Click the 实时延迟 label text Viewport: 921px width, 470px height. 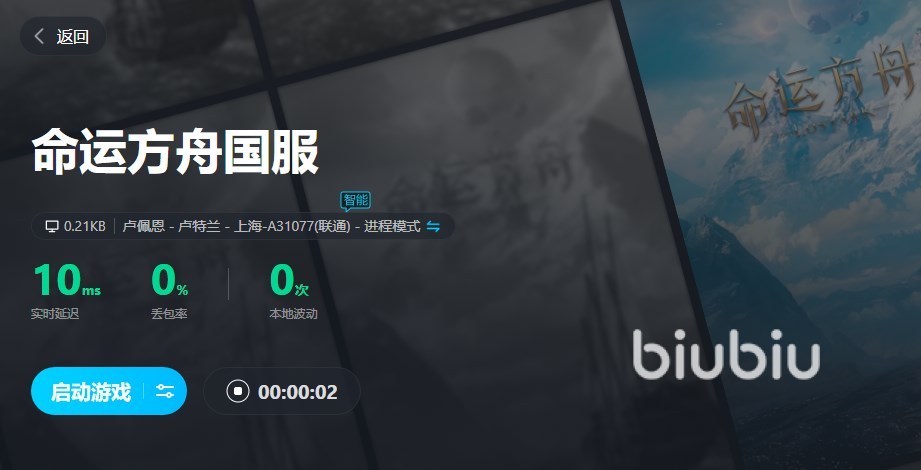tap(55, 314)
